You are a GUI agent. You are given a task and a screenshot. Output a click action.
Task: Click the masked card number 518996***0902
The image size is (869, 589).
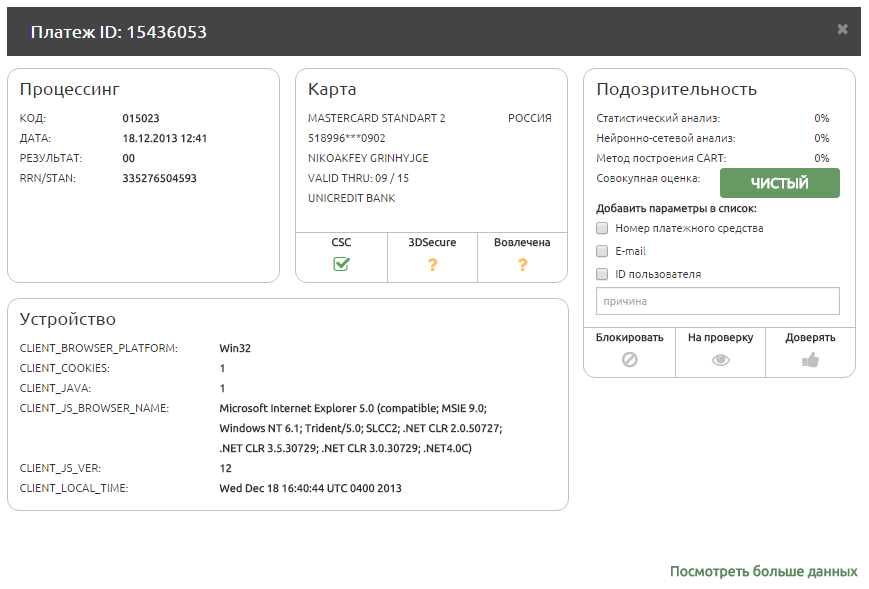tap(346, 138)
